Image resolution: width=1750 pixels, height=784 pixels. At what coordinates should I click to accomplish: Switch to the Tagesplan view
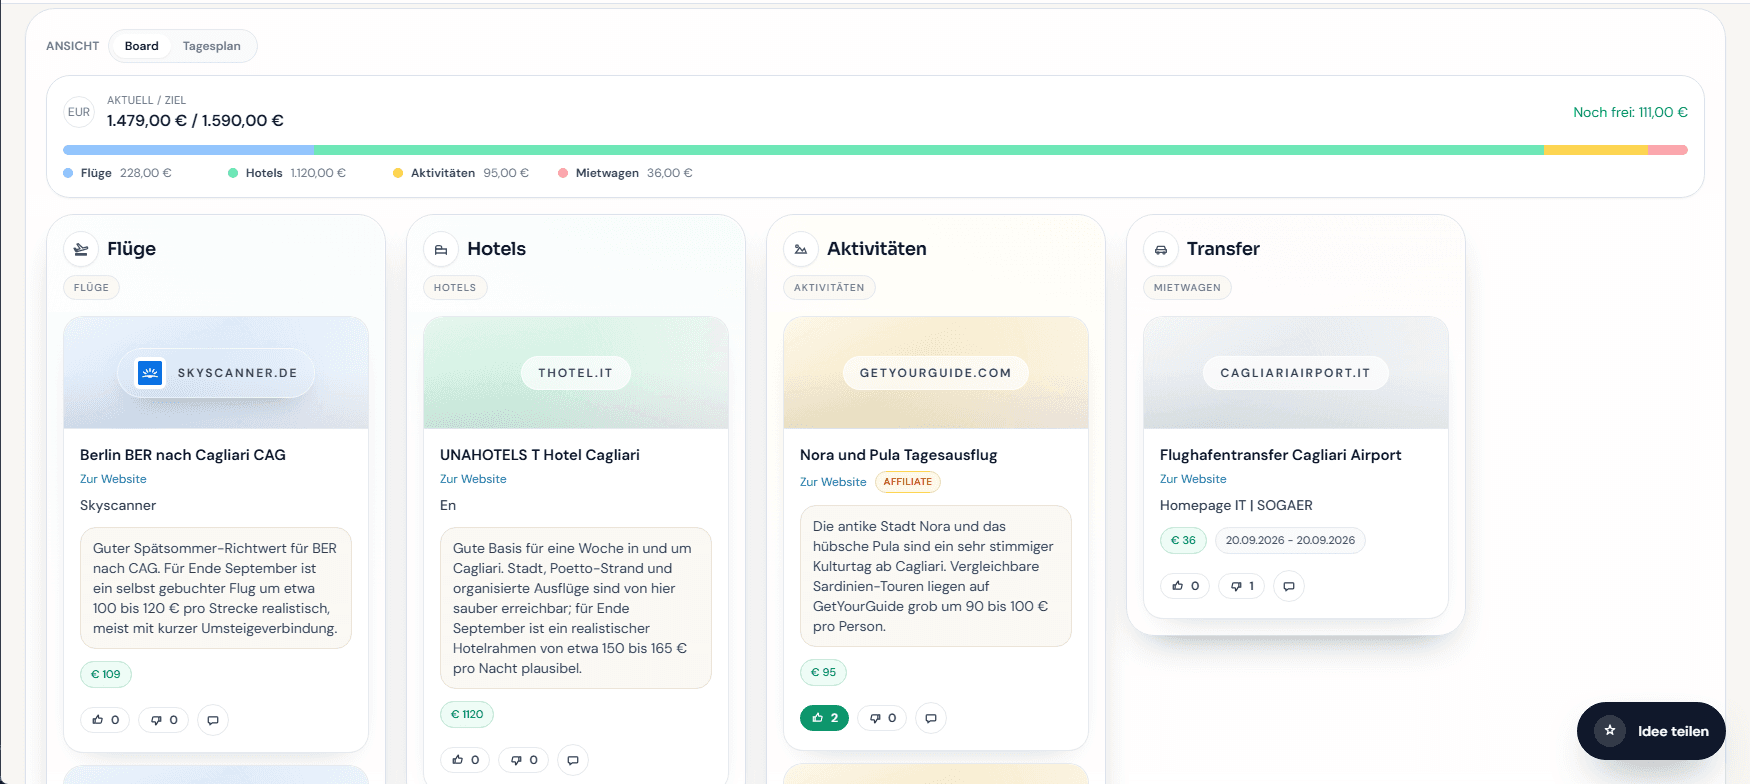[211, 46]
